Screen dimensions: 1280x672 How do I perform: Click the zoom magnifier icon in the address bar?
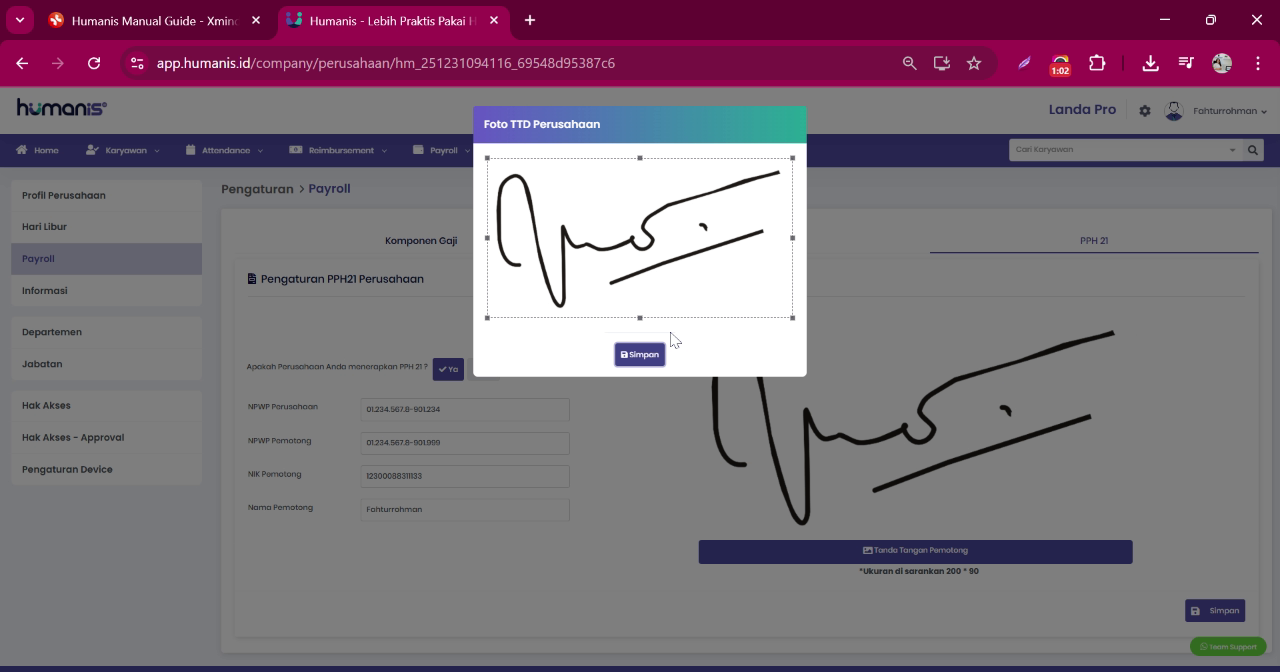click(x=909, y=63)
